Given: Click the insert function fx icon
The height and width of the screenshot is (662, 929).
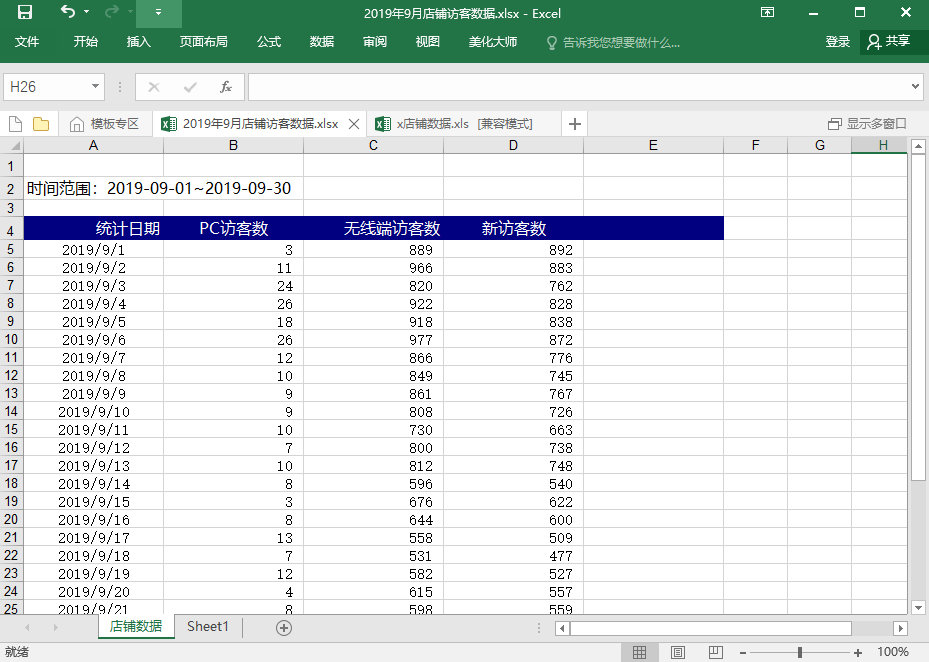Looking at the screenshot, I should (226, 87).
